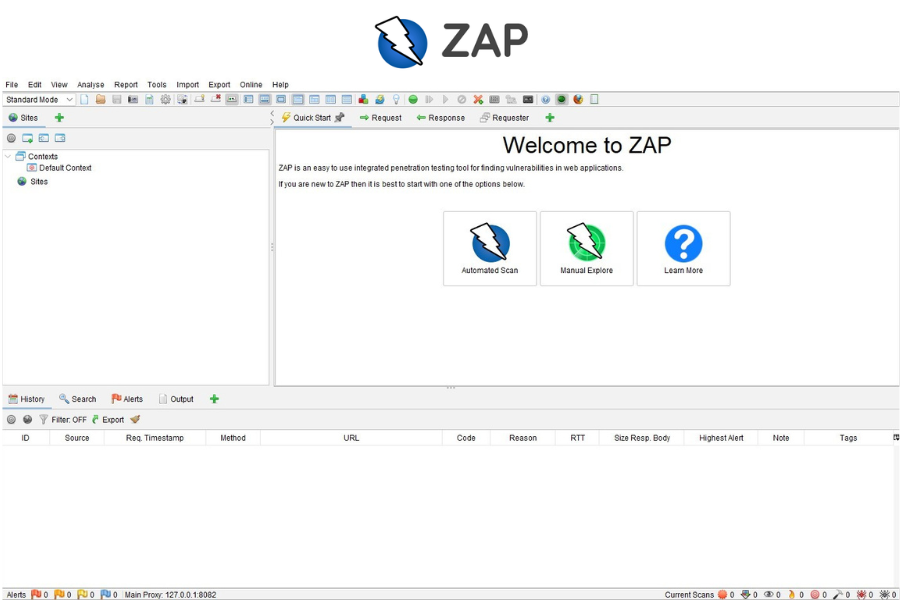This screenshot has height=600, width=900.
Task: Show the Output tab
Action: (x=176, y=399)
